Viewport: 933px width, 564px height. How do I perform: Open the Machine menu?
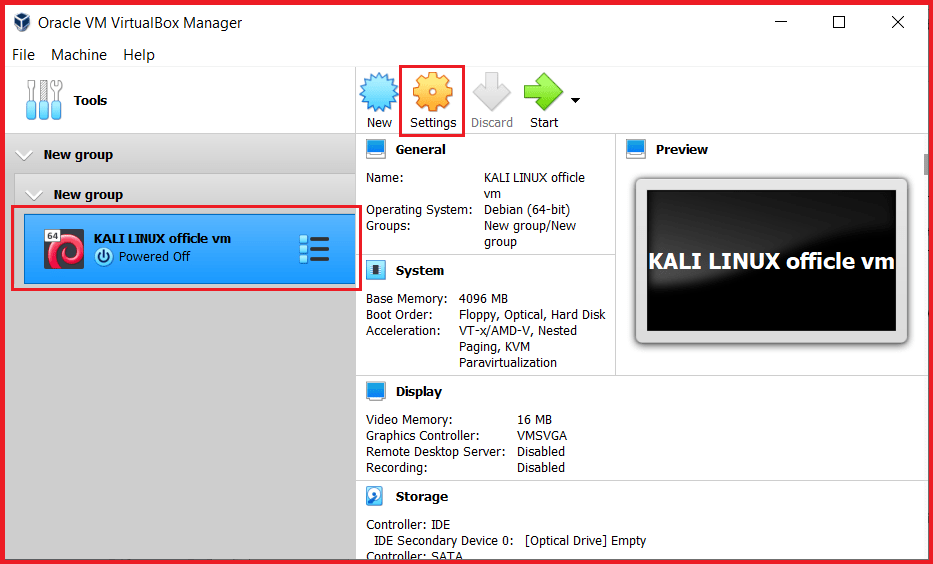79,55
